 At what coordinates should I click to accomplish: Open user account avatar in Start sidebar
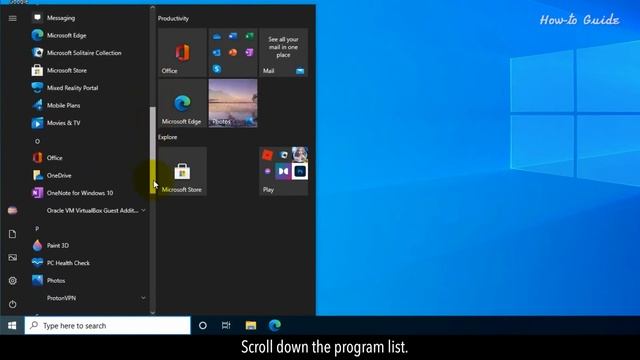(13, 211)
